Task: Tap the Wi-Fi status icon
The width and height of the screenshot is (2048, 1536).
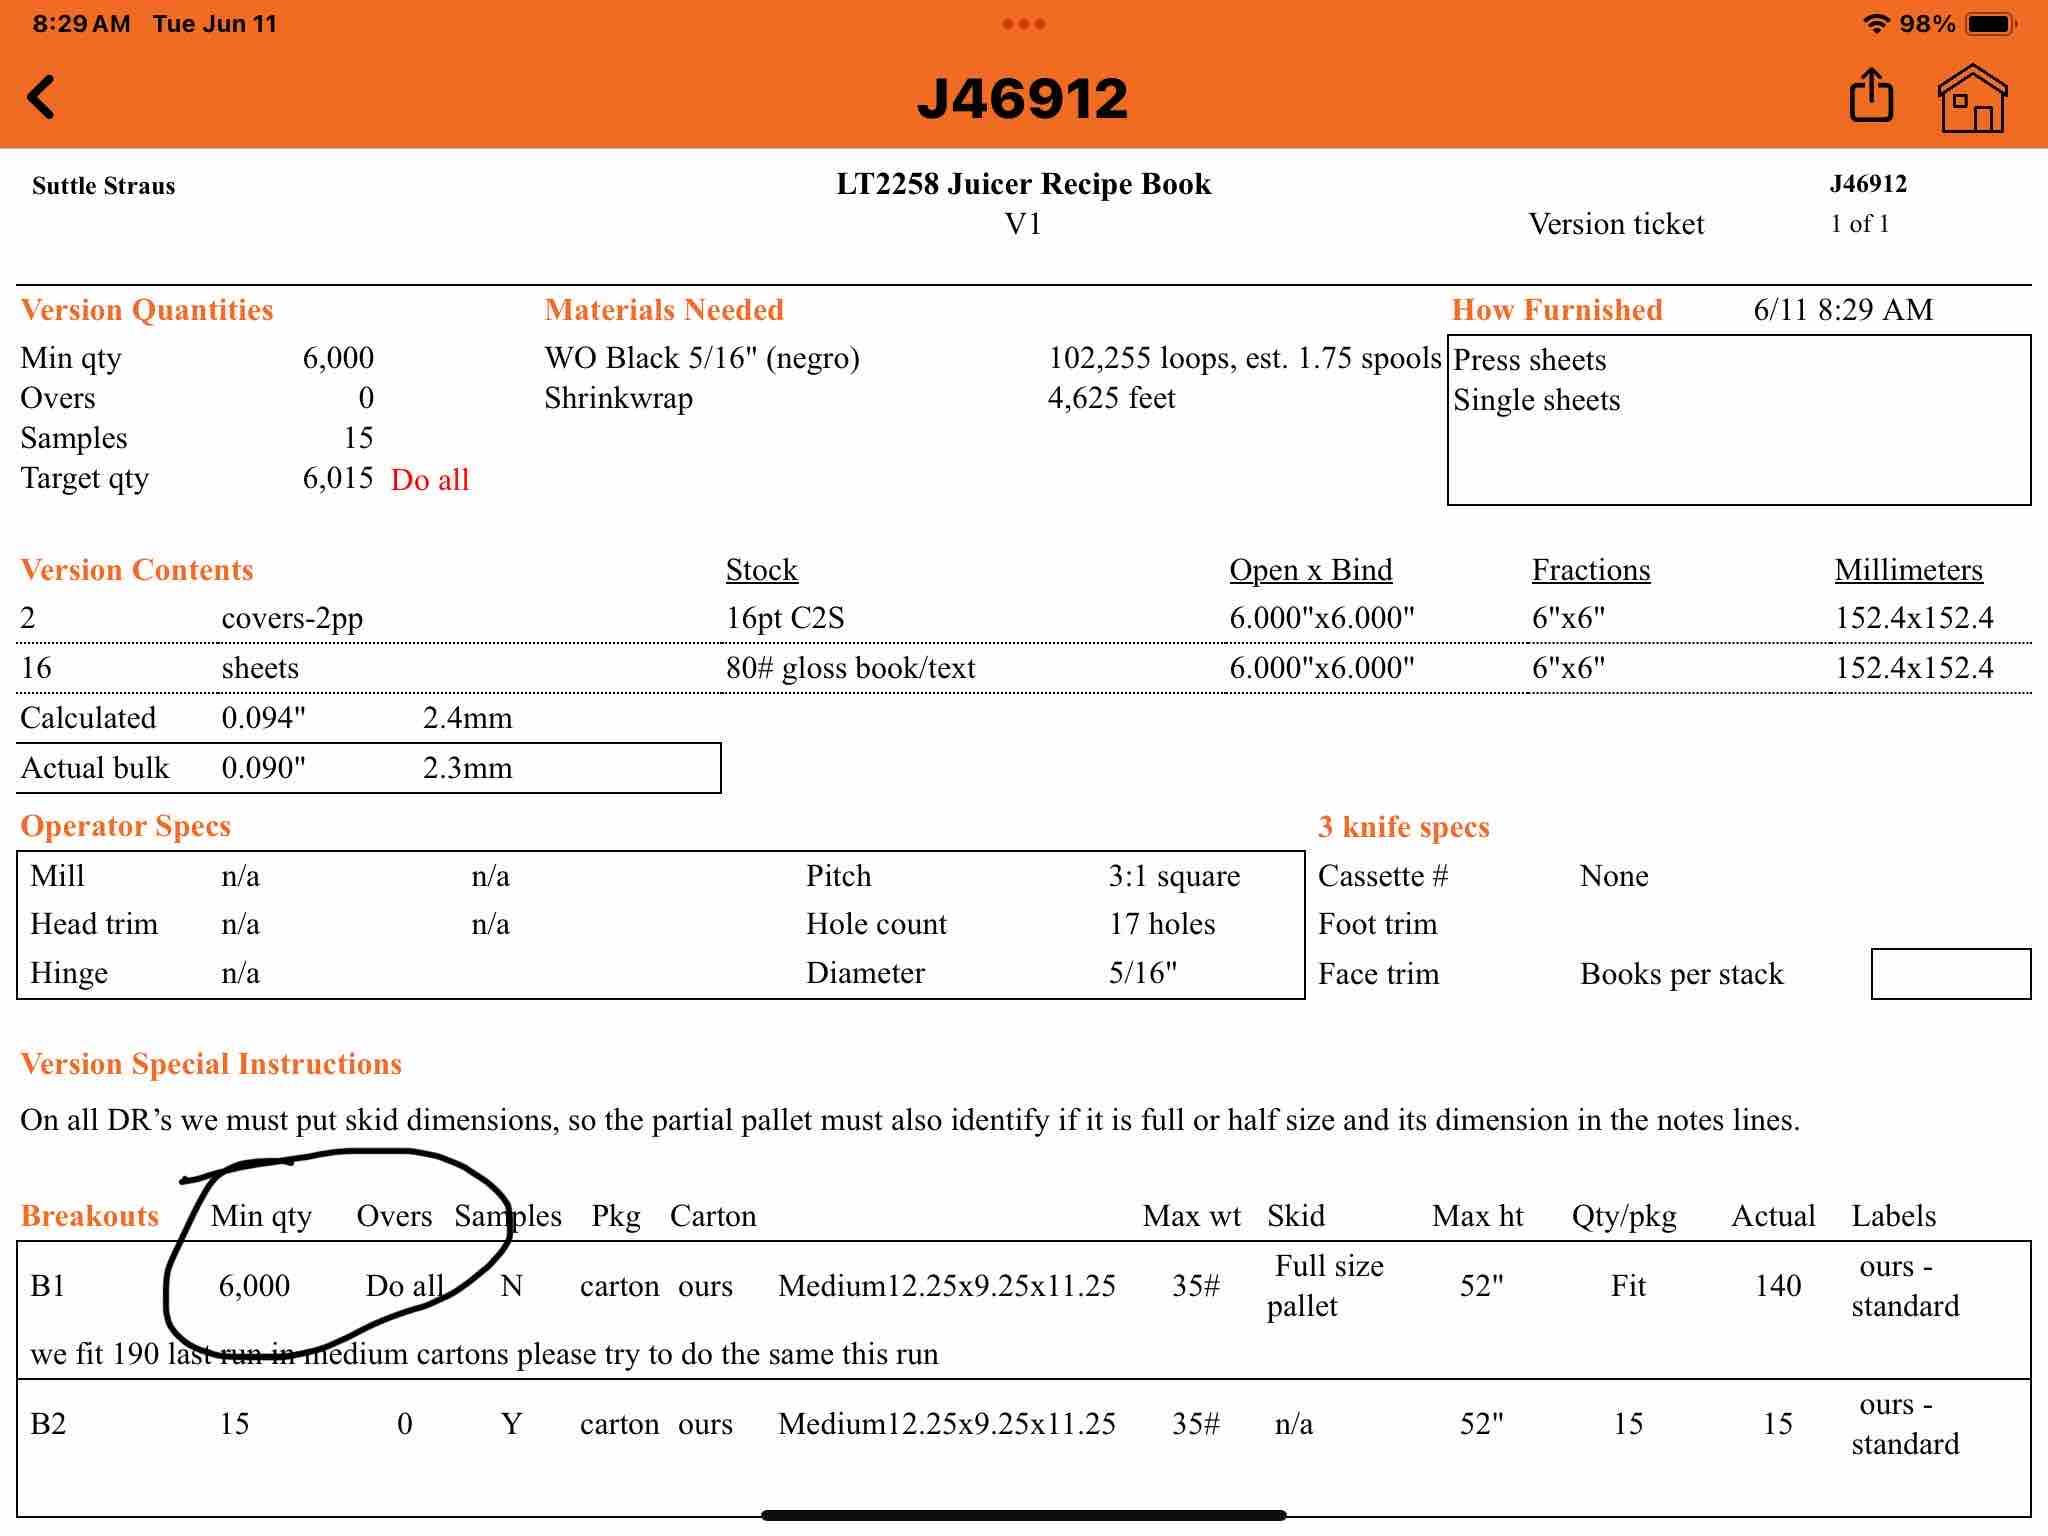Action: click(1877, 24)
